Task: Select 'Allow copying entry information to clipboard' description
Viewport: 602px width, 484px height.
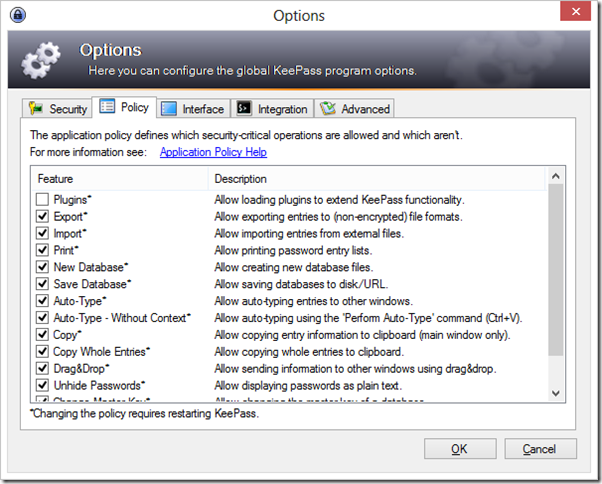Action: 362,335
